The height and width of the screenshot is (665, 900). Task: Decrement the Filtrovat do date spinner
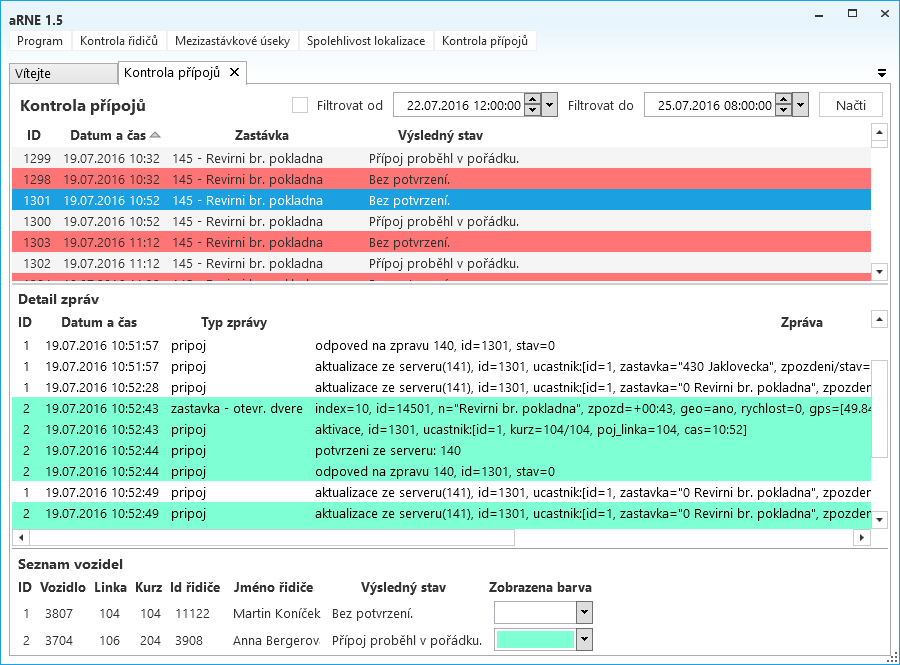(x=783, y=110)
